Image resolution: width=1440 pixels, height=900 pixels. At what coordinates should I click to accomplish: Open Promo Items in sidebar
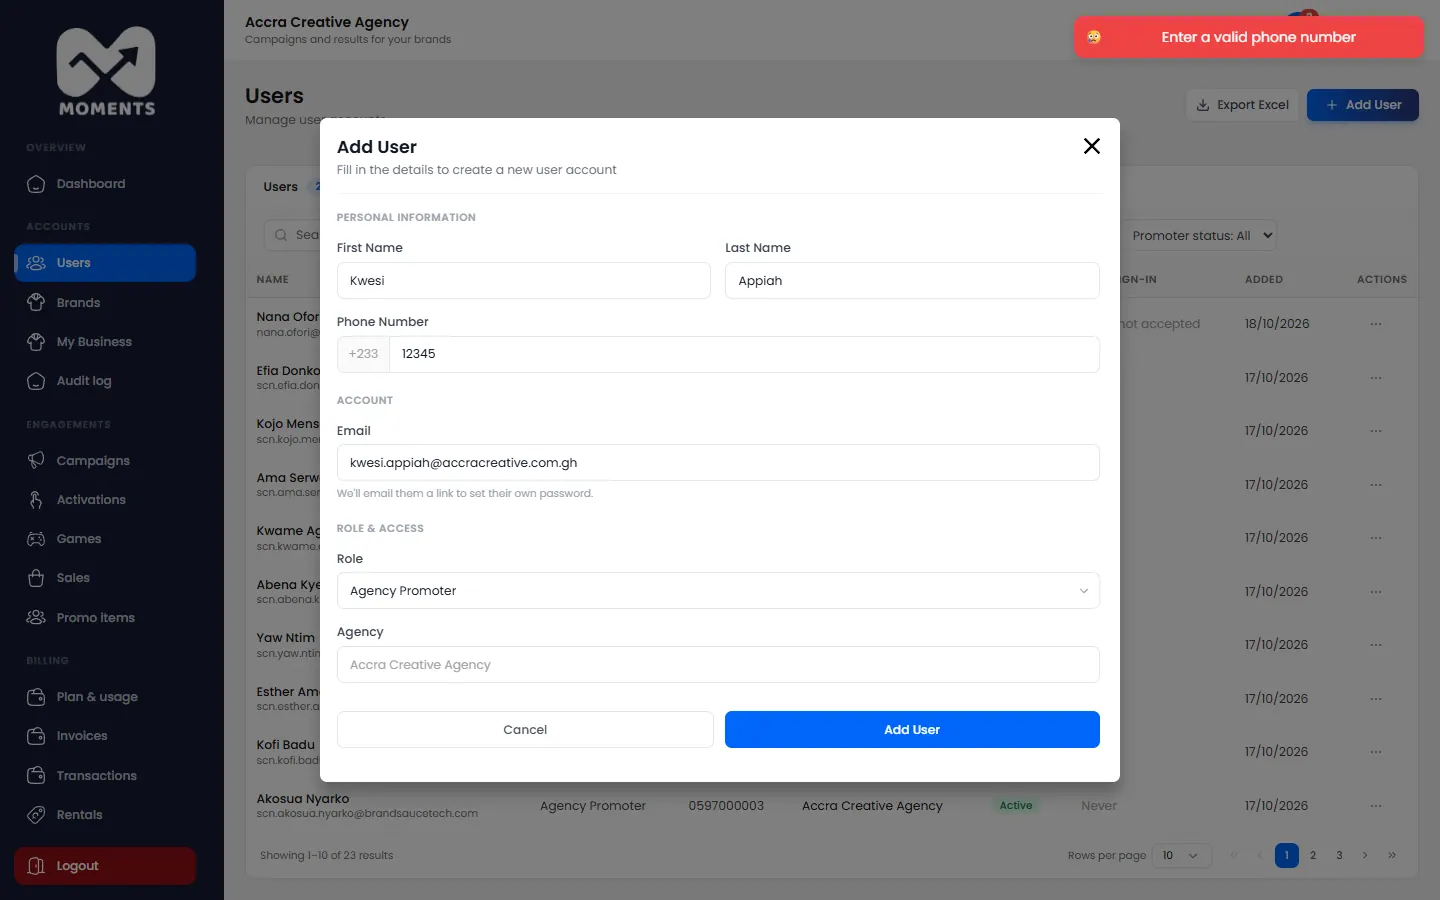click(x=105, y=617)
